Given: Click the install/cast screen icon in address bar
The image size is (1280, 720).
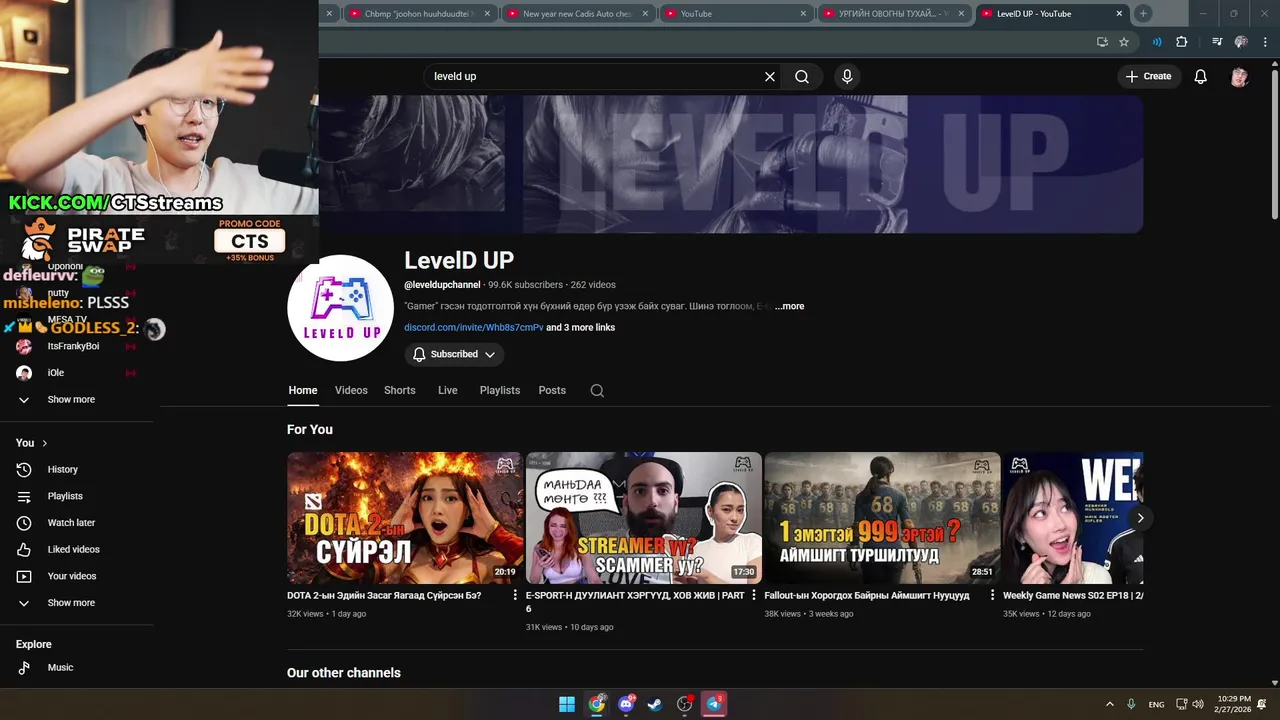Looking at the screenshot, I should (1102, 42).
